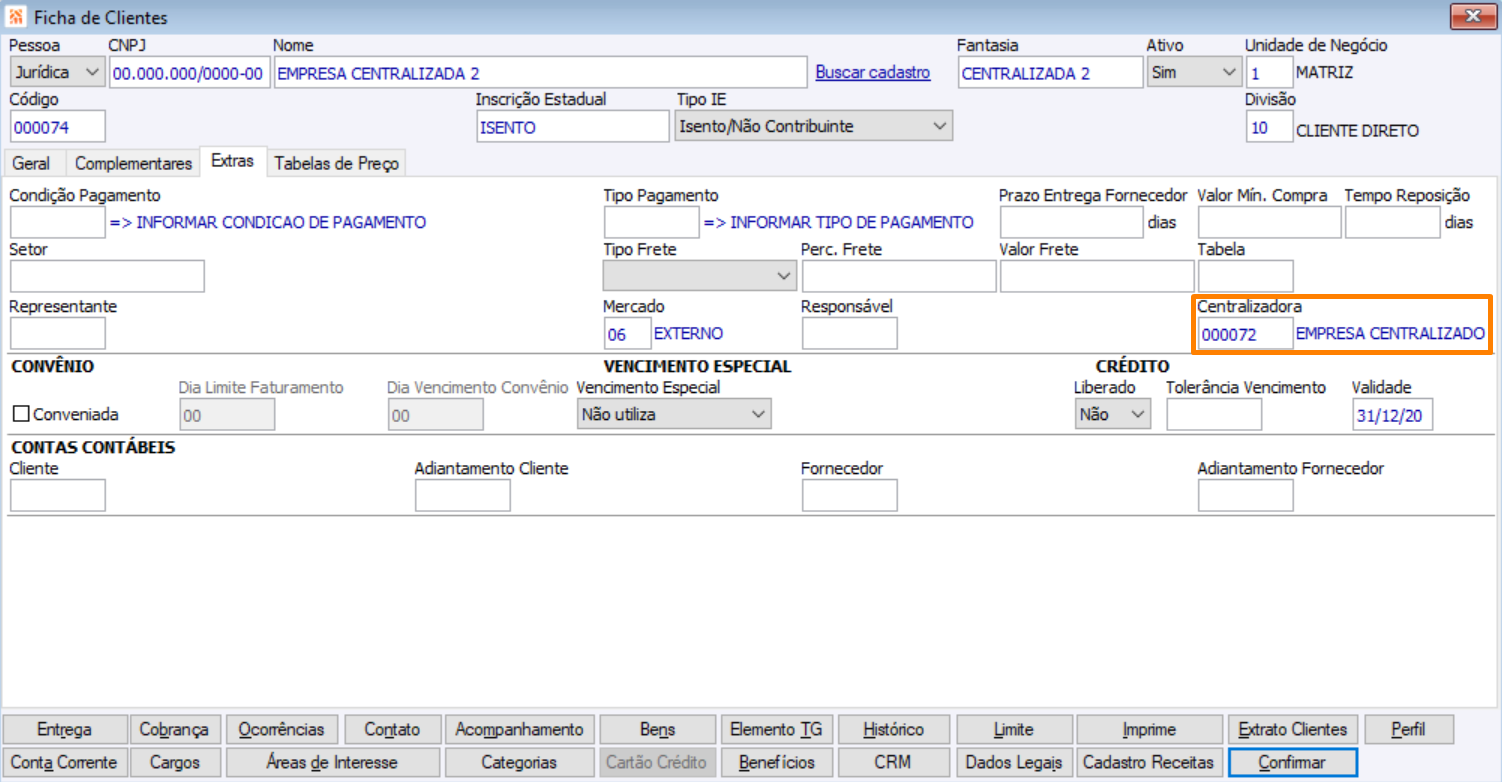
Task: Click the Dados Legais button
Action: [1014, 762]
